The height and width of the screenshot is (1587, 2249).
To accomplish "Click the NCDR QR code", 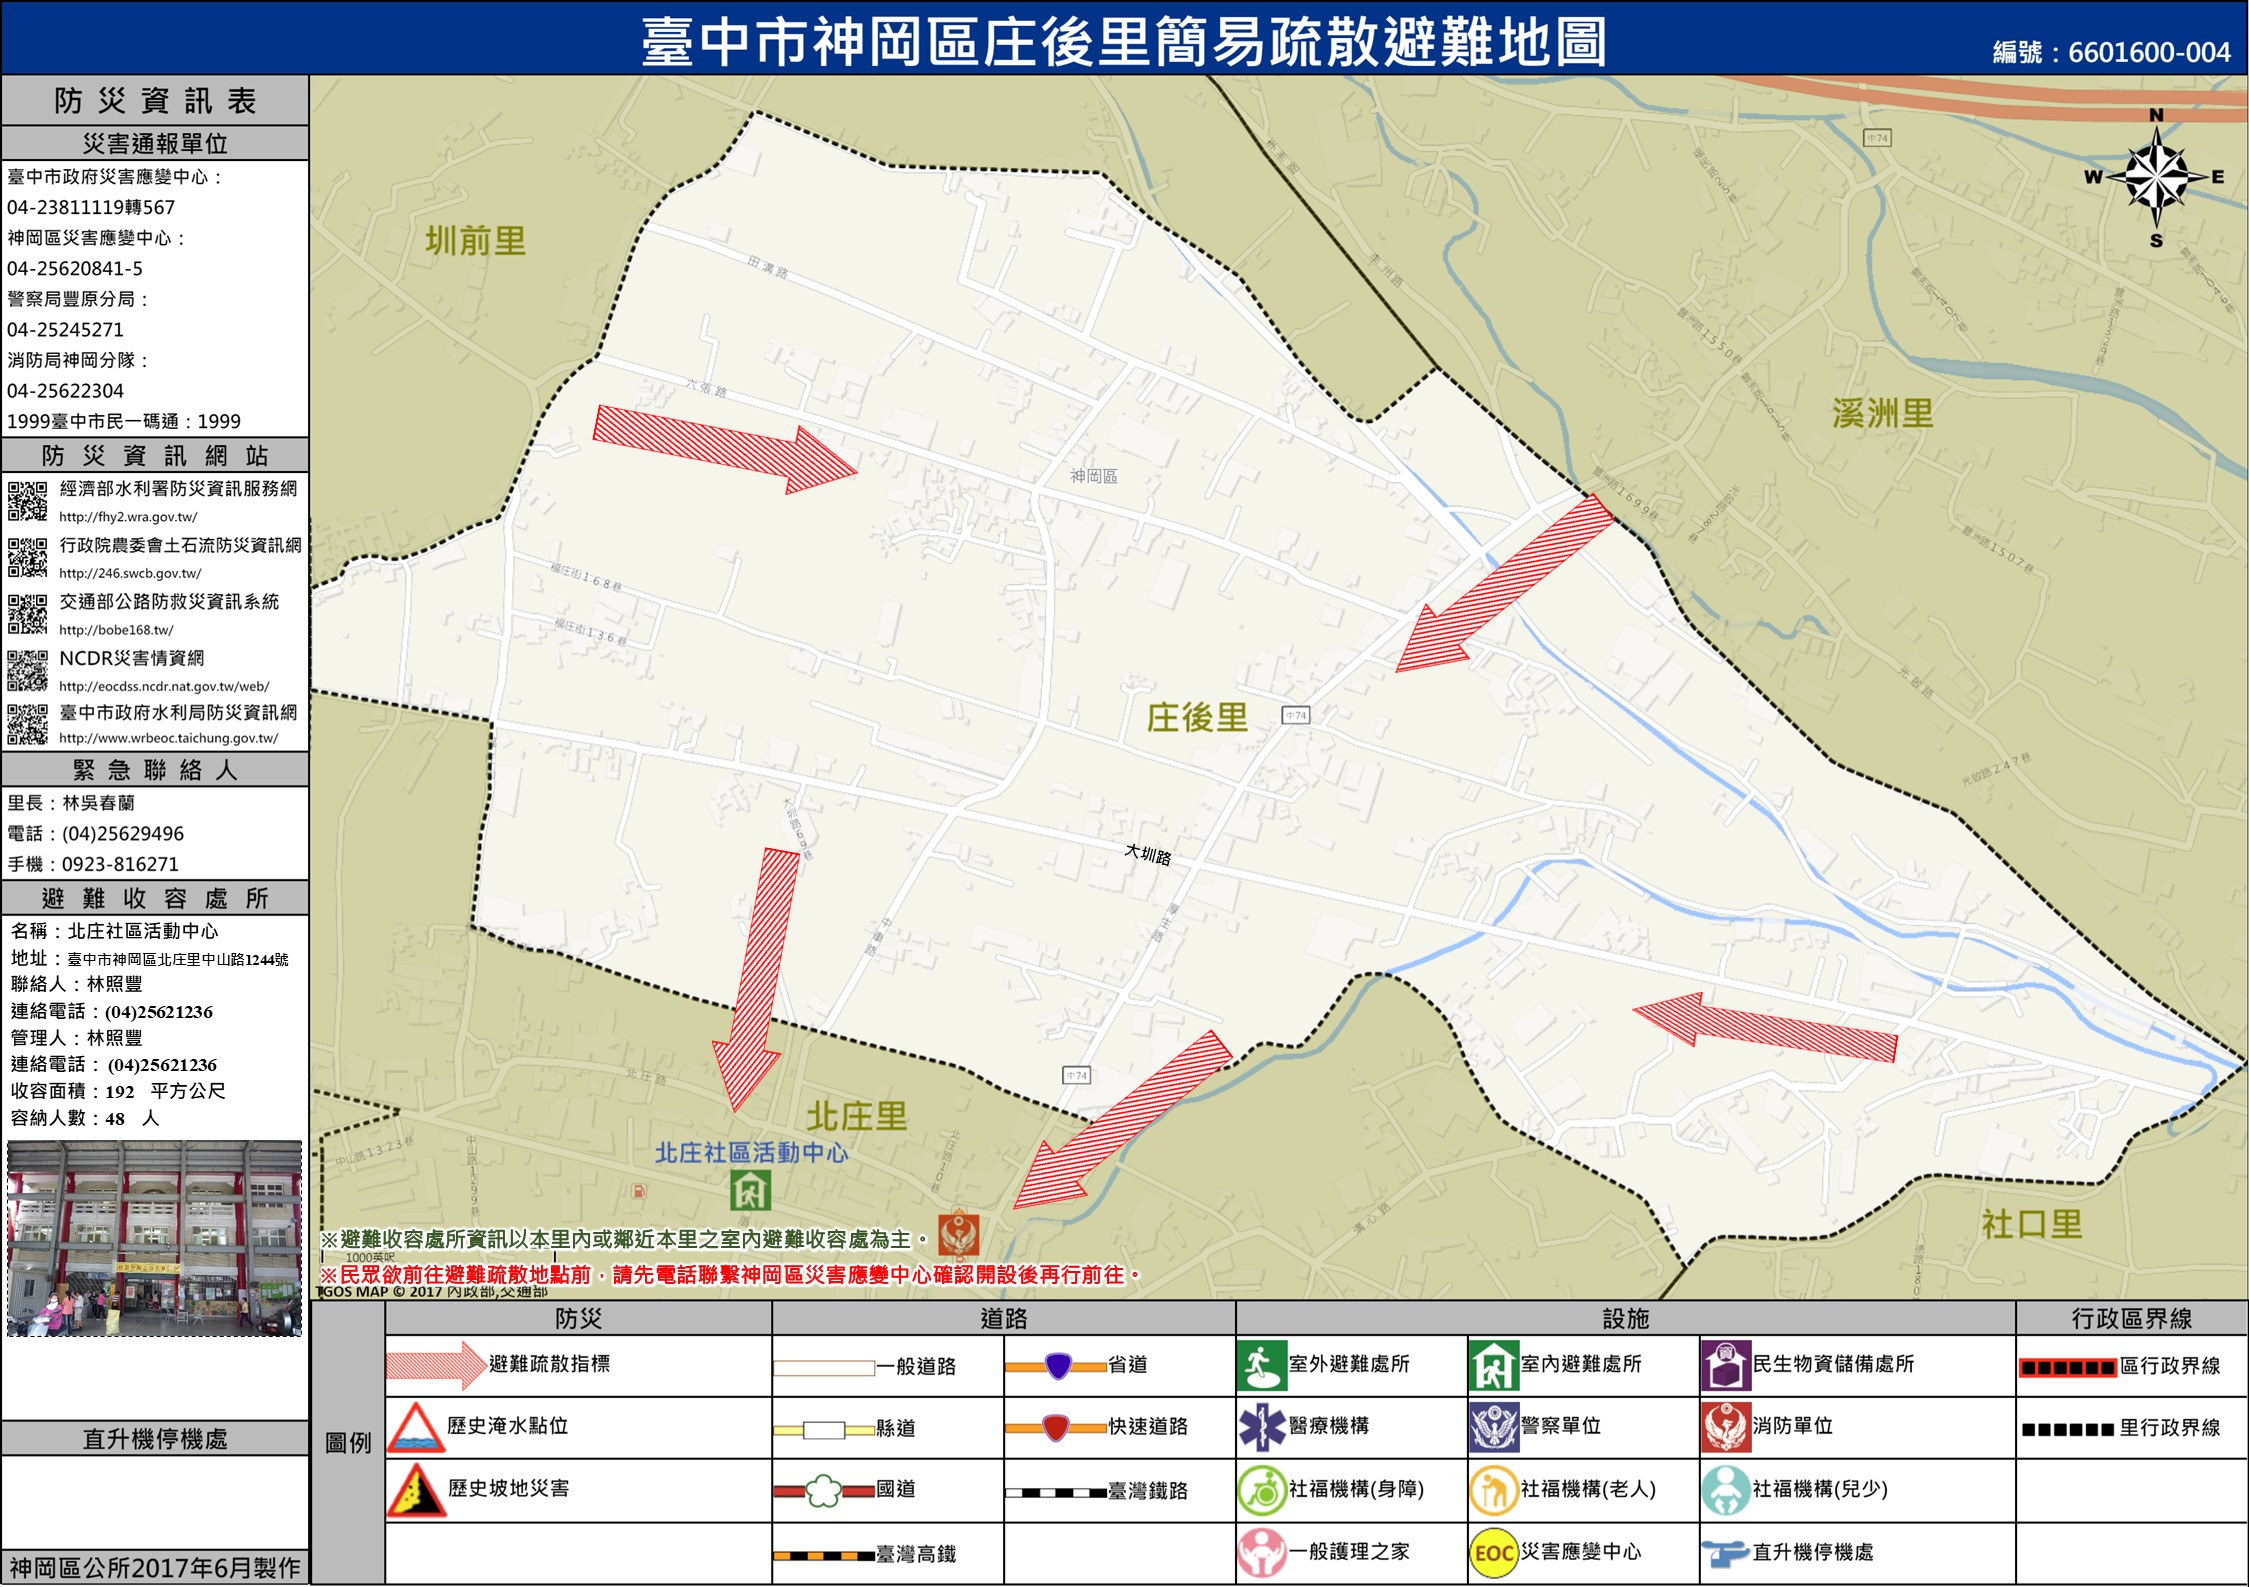I will pos(27,670).
